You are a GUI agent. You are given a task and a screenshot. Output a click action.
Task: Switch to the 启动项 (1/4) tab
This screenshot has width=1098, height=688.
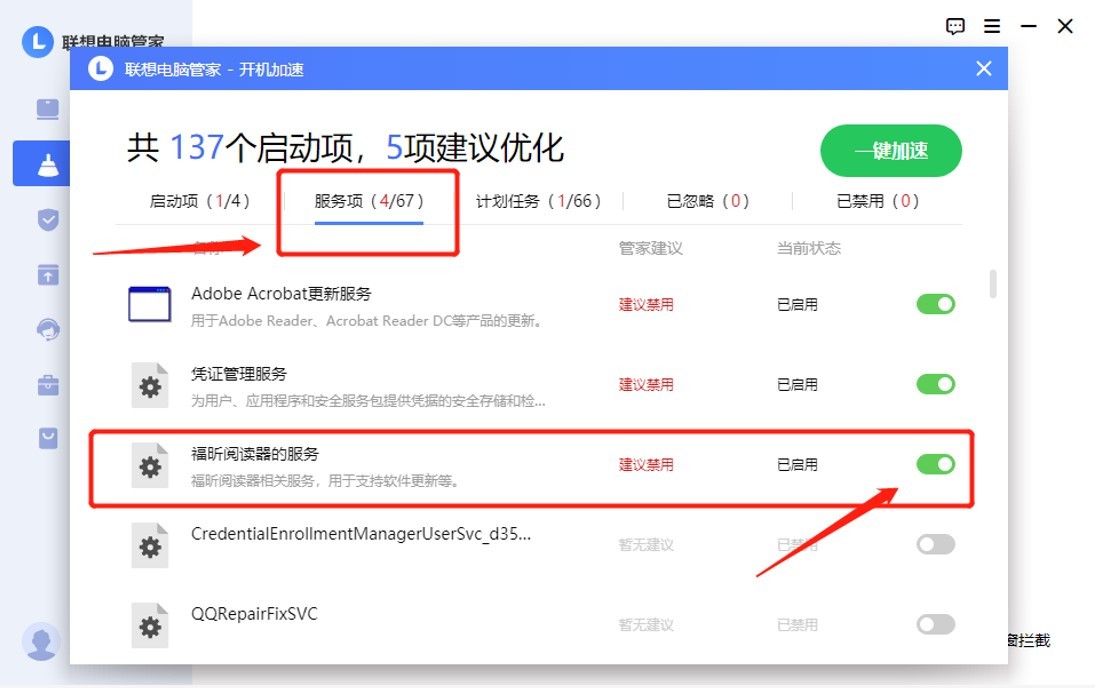pos(200,201)
